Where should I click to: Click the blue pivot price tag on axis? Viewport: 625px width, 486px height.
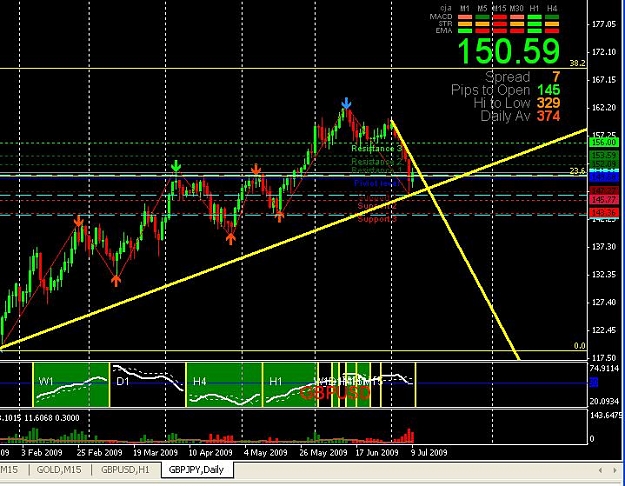[604, 177]
